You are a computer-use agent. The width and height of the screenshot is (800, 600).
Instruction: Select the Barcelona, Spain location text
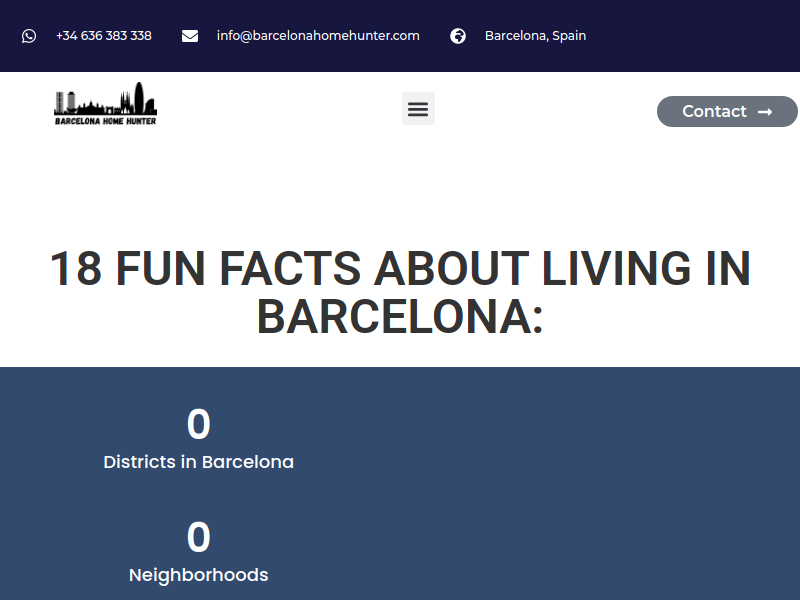coord(535,36)
